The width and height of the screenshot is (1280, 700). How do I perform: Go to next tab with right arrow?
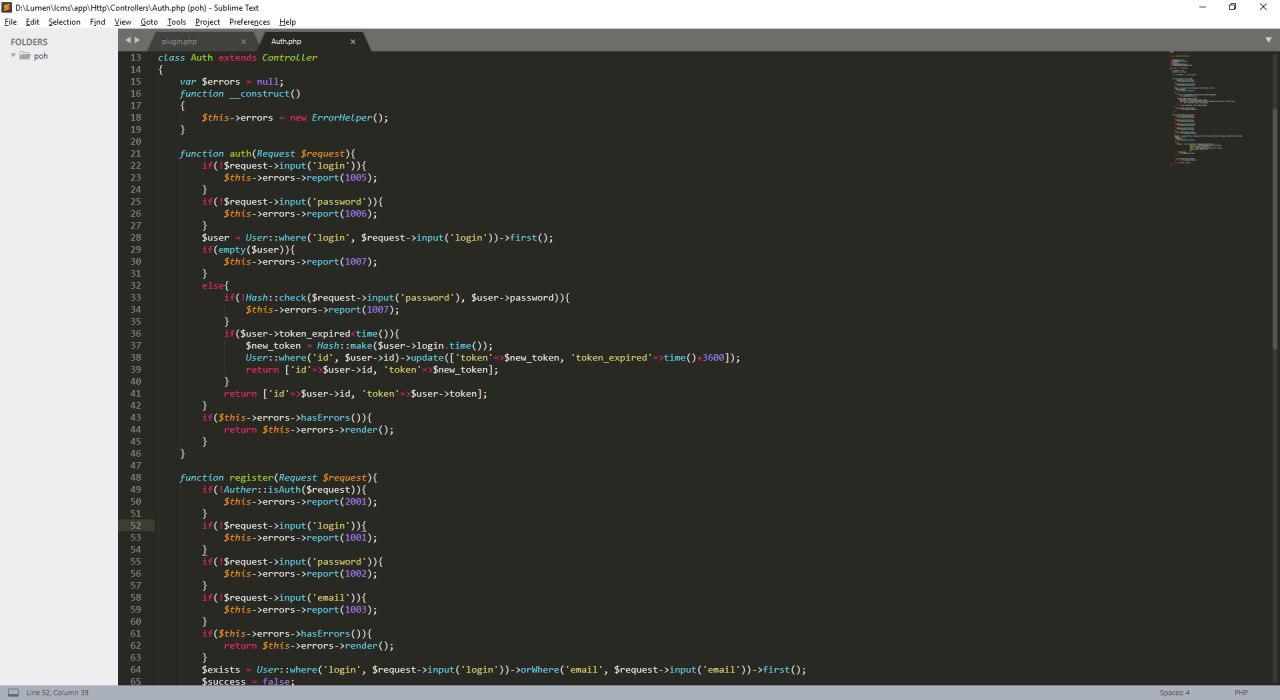coord(137,40)
